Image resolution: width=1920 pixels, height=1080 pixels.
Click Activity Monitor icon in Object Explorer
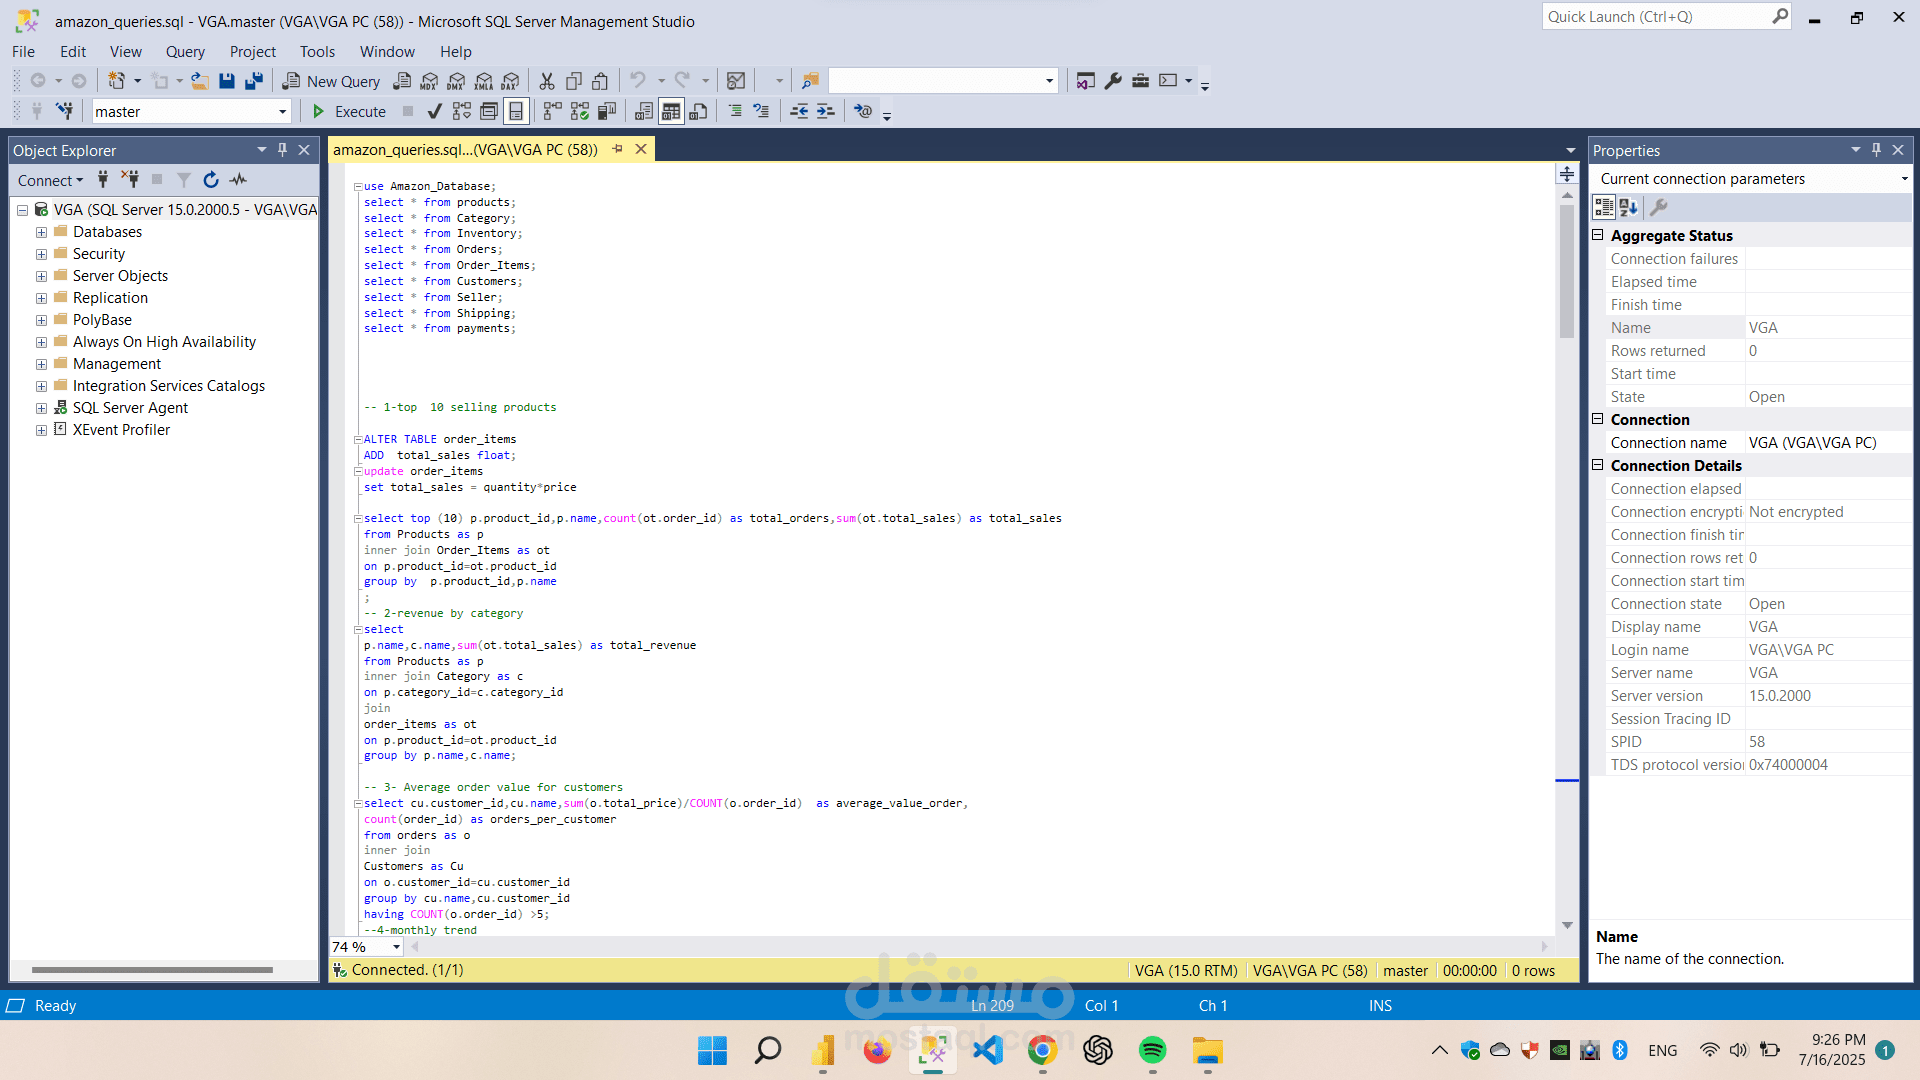pyautogui.click(x=238, y=180)
